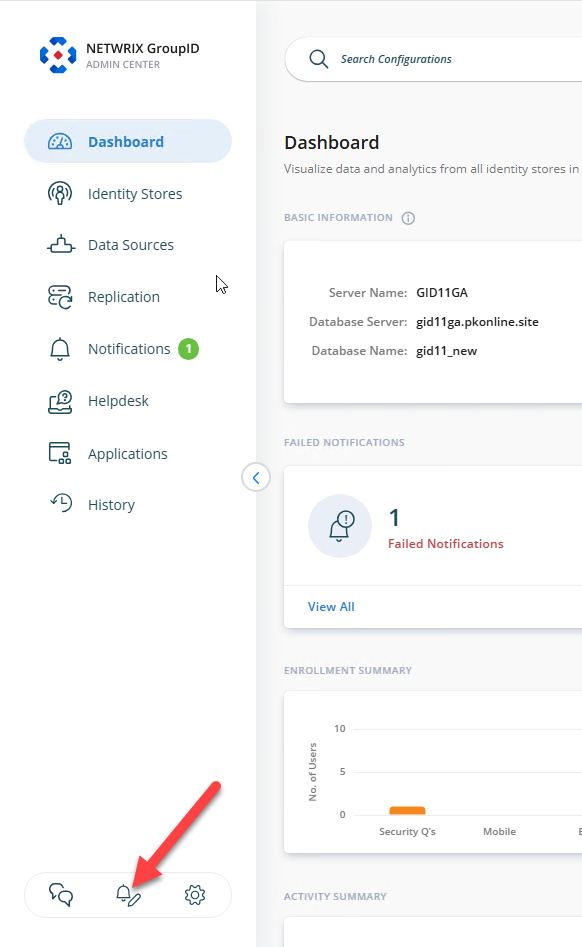Open the Helpdesk section
Viewport: 582px width, 947px height.
tap(119, 400)
